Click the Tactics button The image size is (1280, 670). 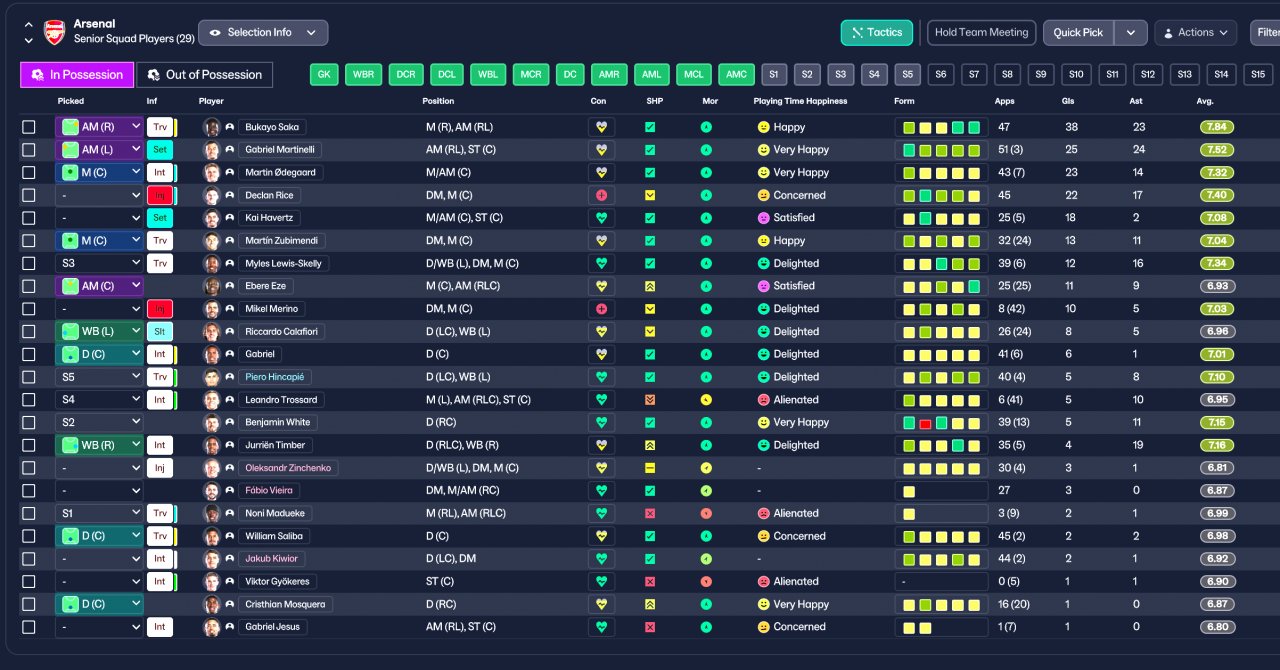click(877, 33)
